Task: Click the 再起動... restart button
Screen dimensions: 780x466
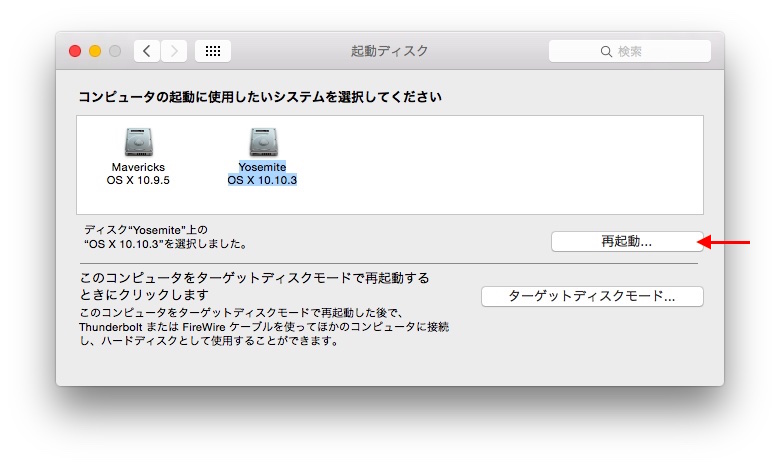Action: 627,242
